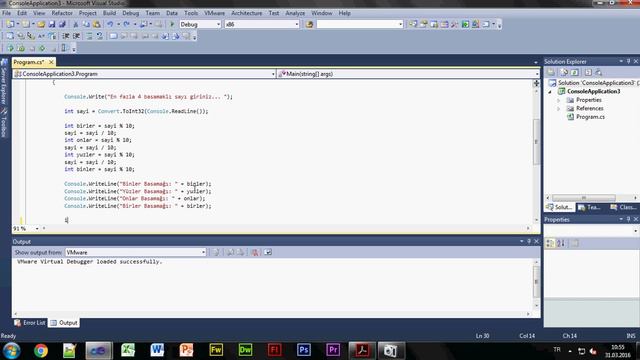The image size is (640, 360).
Task: Open Photoshop from the taskbar
Action: (304, 351)
